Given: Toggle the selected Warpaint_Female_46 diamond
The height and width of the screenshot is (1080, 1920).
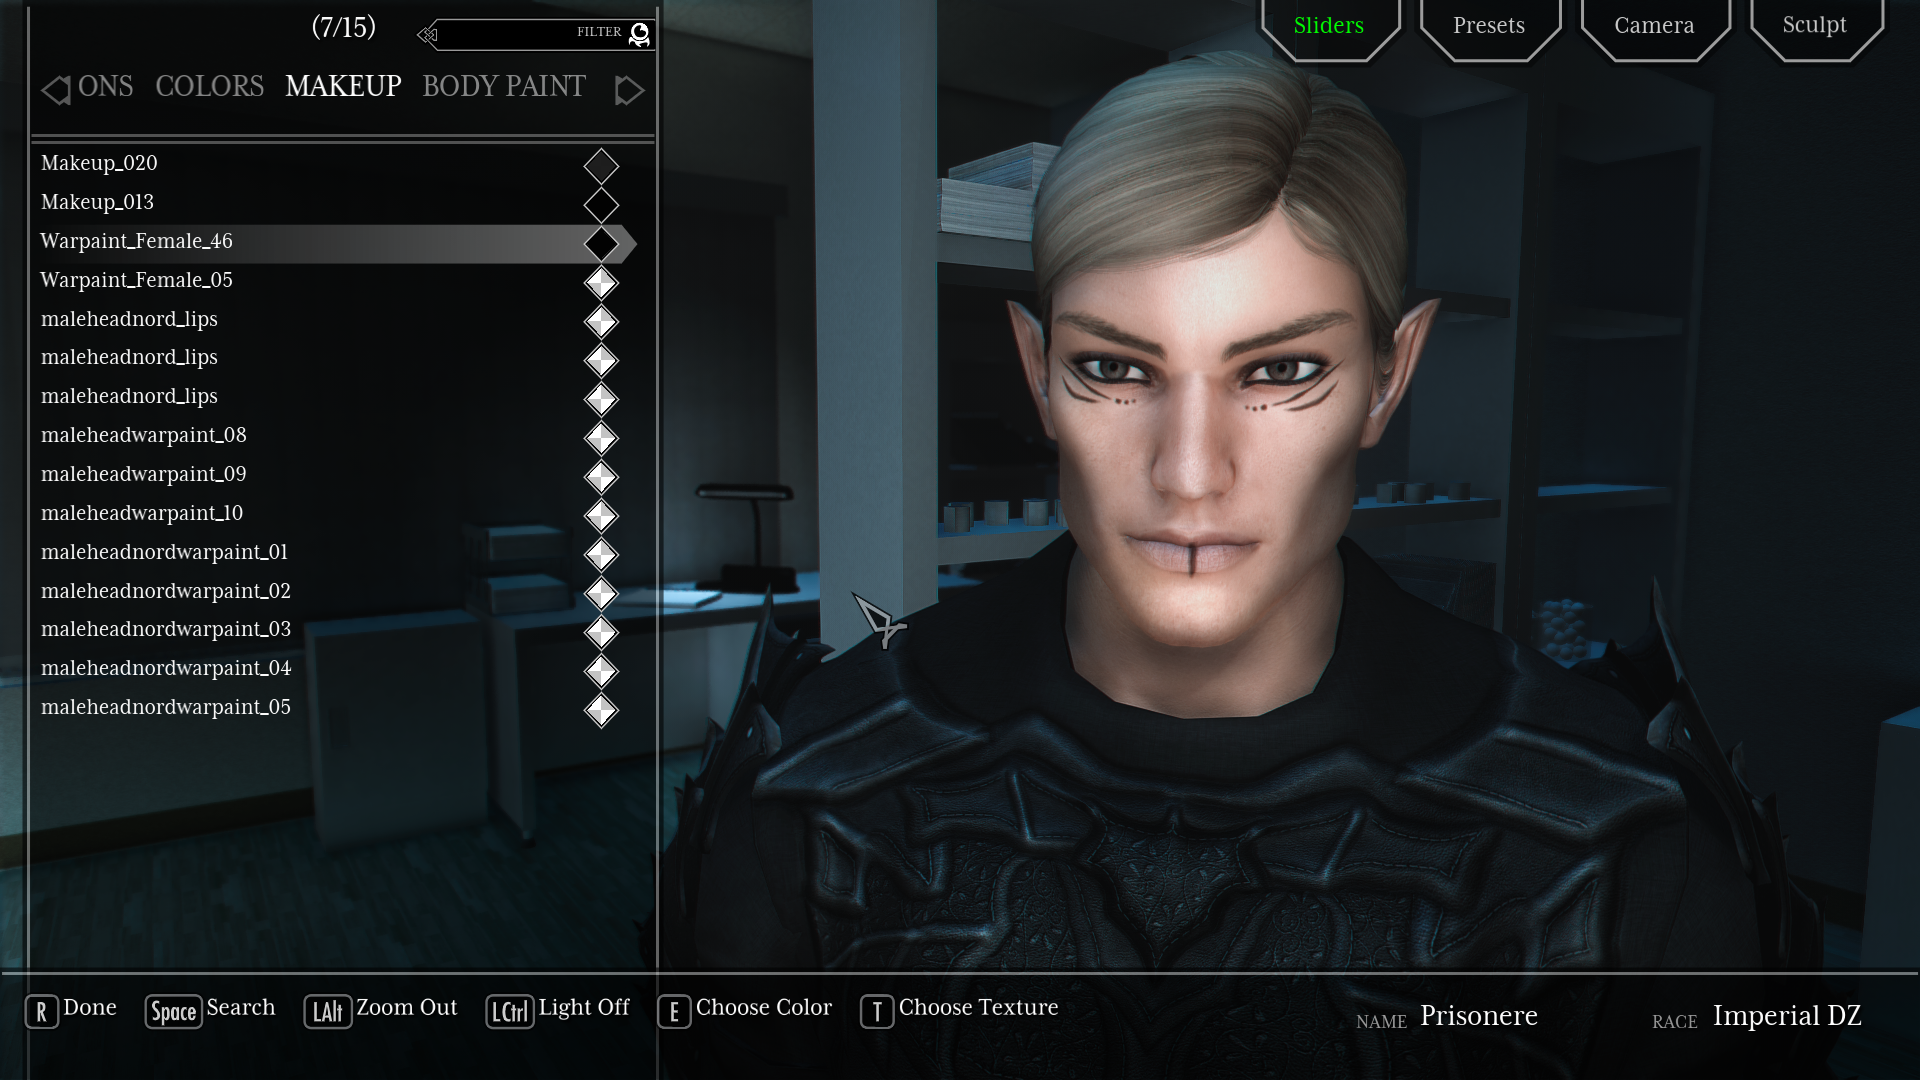Looking at the screenshot, I should click(x=601, y=244).
